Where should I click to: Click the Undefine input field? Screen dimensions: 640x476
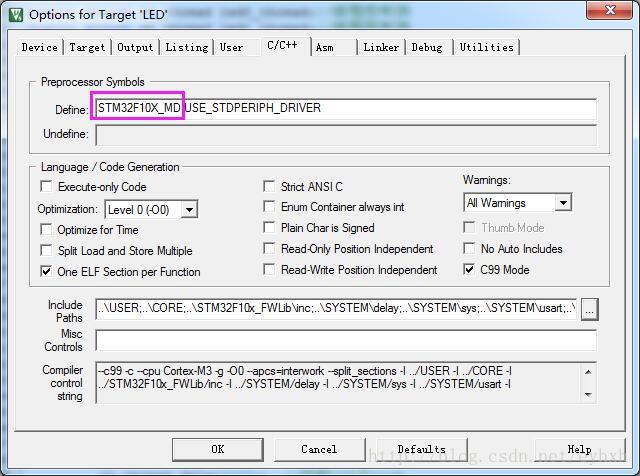tap(346, 135)
